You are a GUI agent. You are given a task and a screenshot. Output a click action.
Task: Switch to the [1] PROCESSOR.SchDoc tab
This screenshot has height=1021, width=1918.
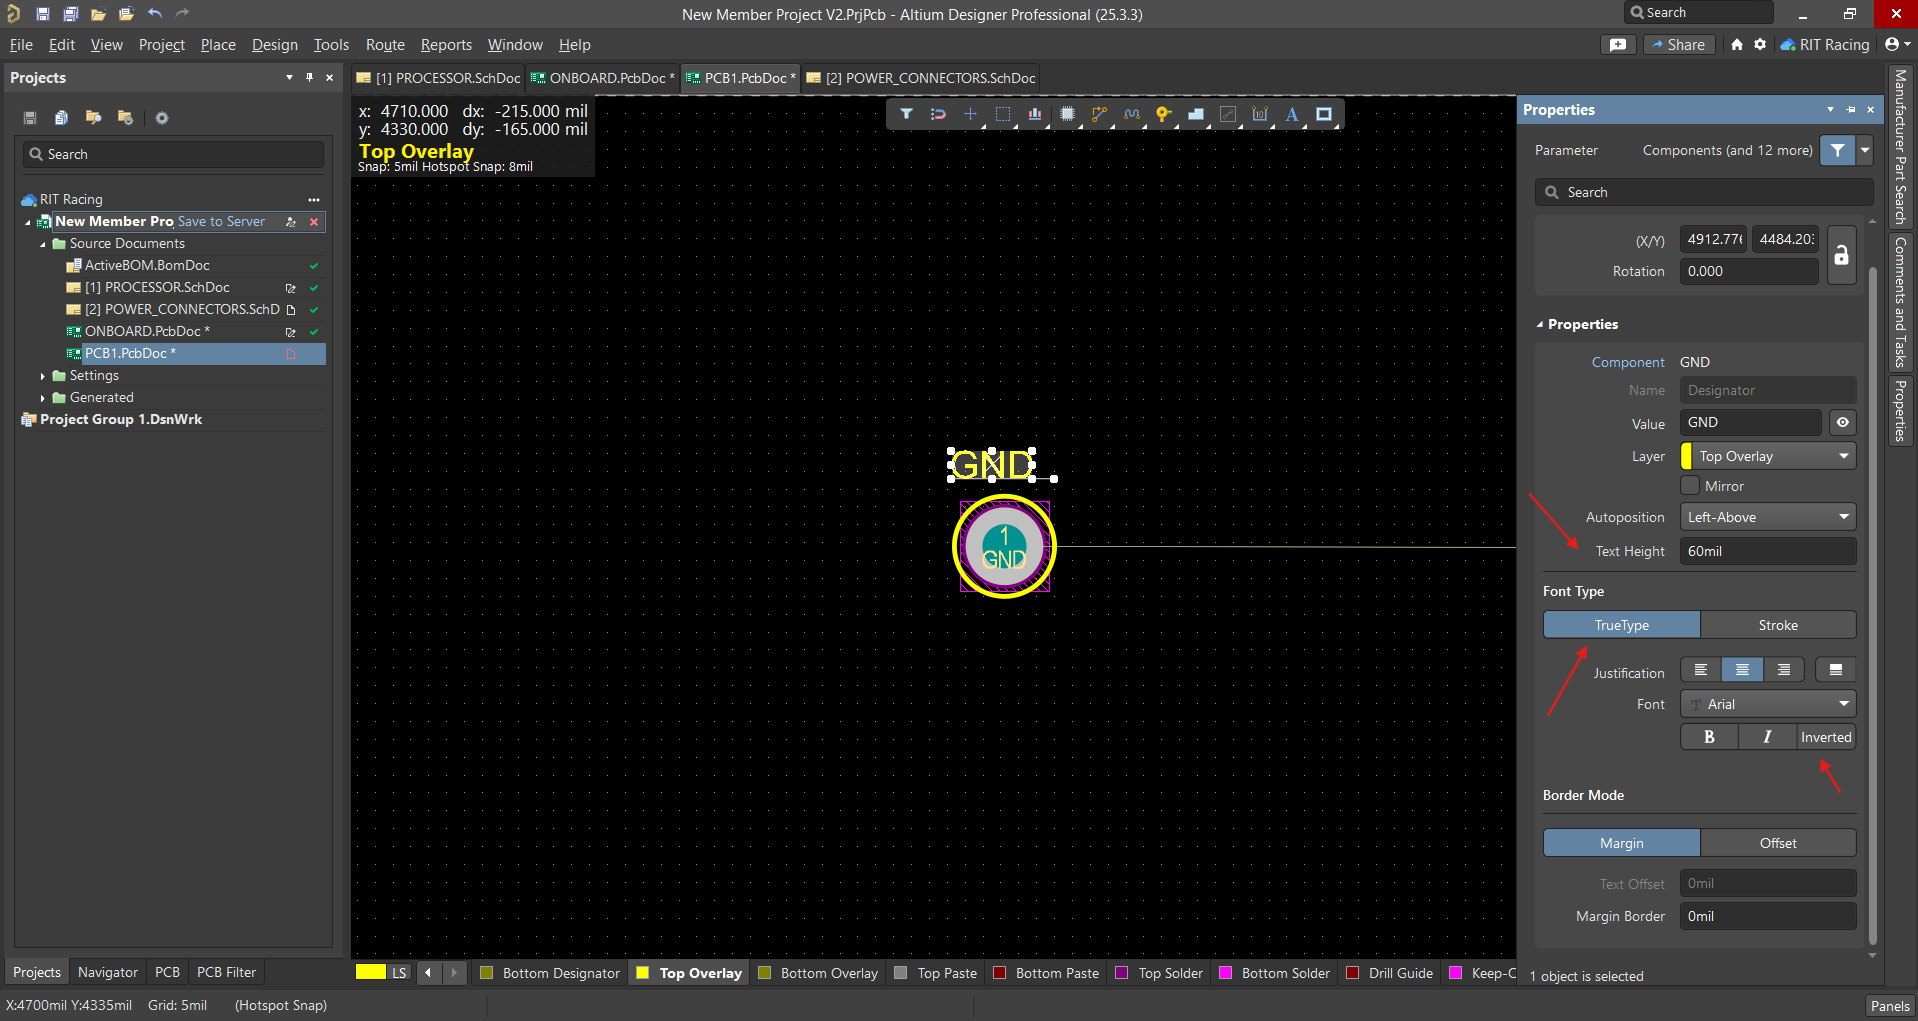point(439,78)
